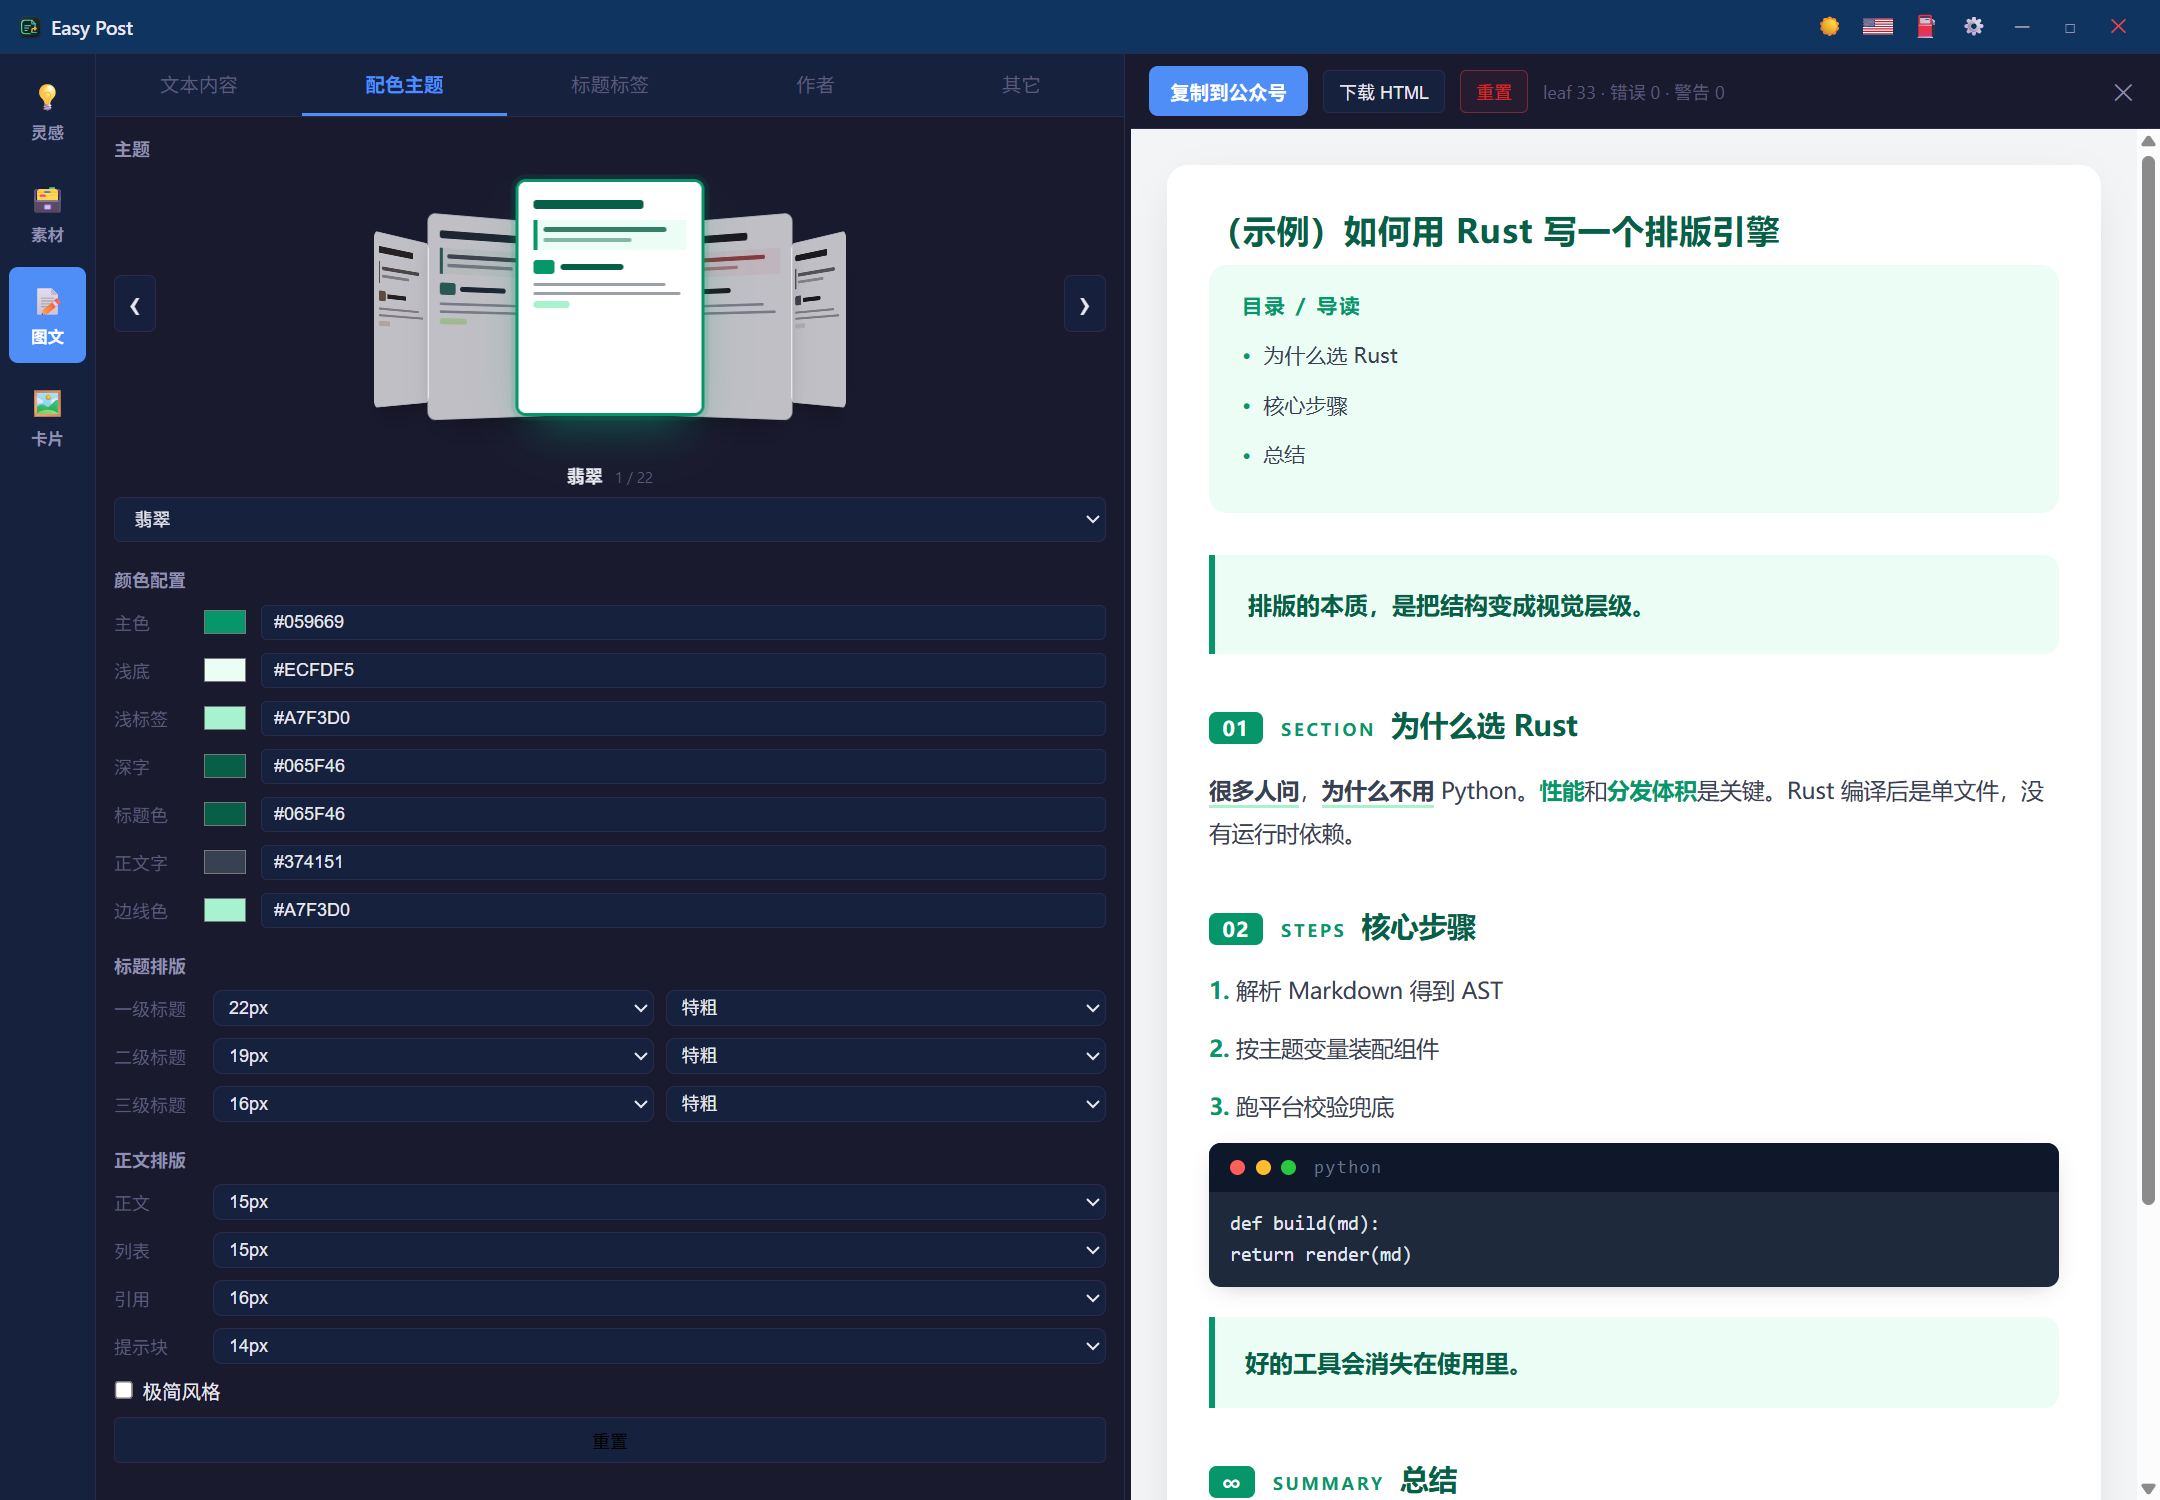
Task: Open the 三级标题 特粗 weight dropdown
Action: tap(885, 1104)
